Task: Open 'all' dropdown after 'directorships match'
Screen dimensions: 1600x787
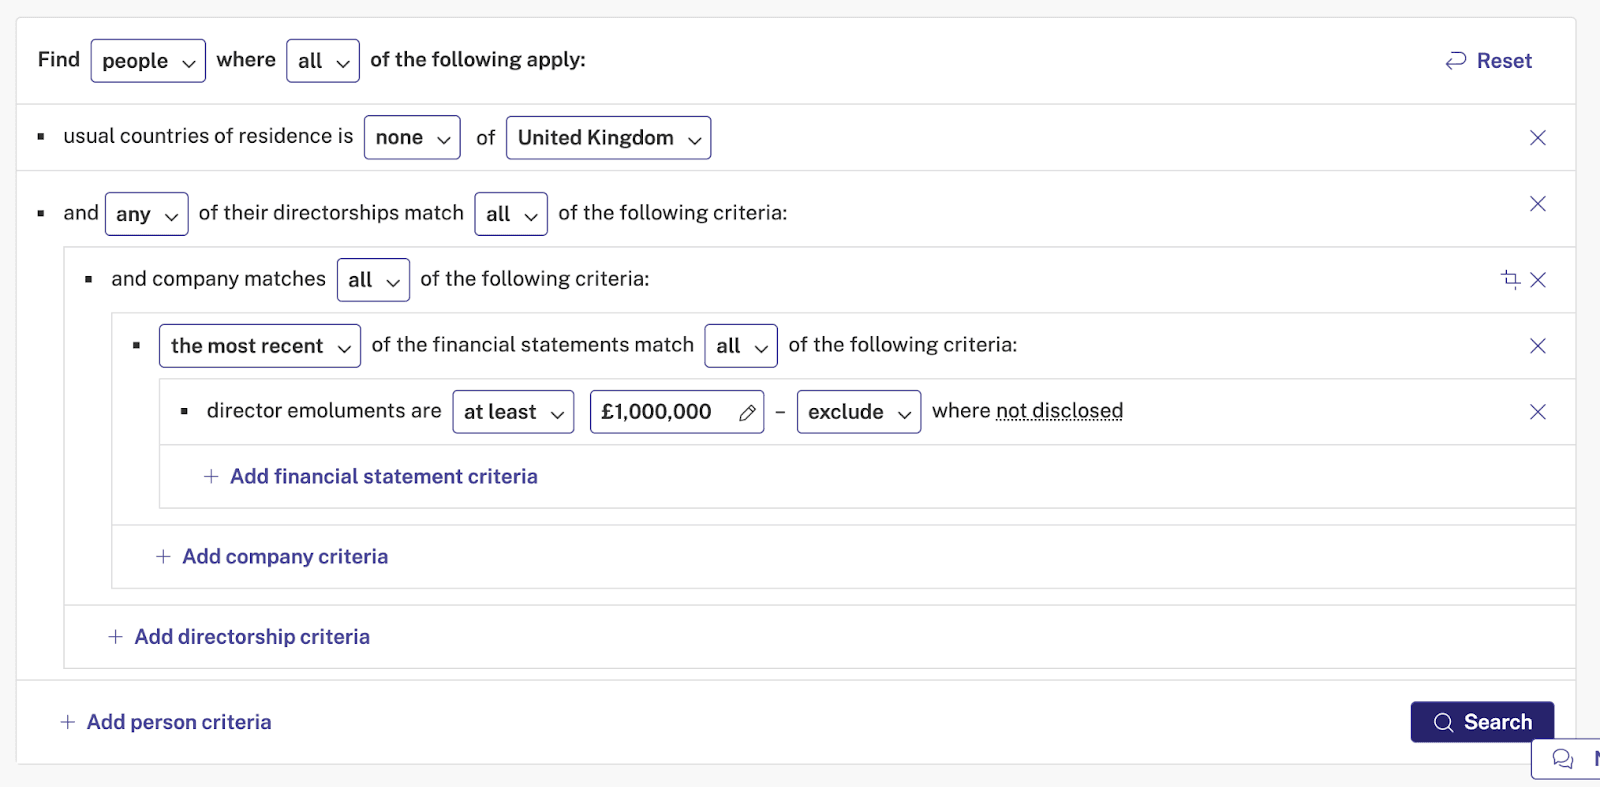Action: 511,214
